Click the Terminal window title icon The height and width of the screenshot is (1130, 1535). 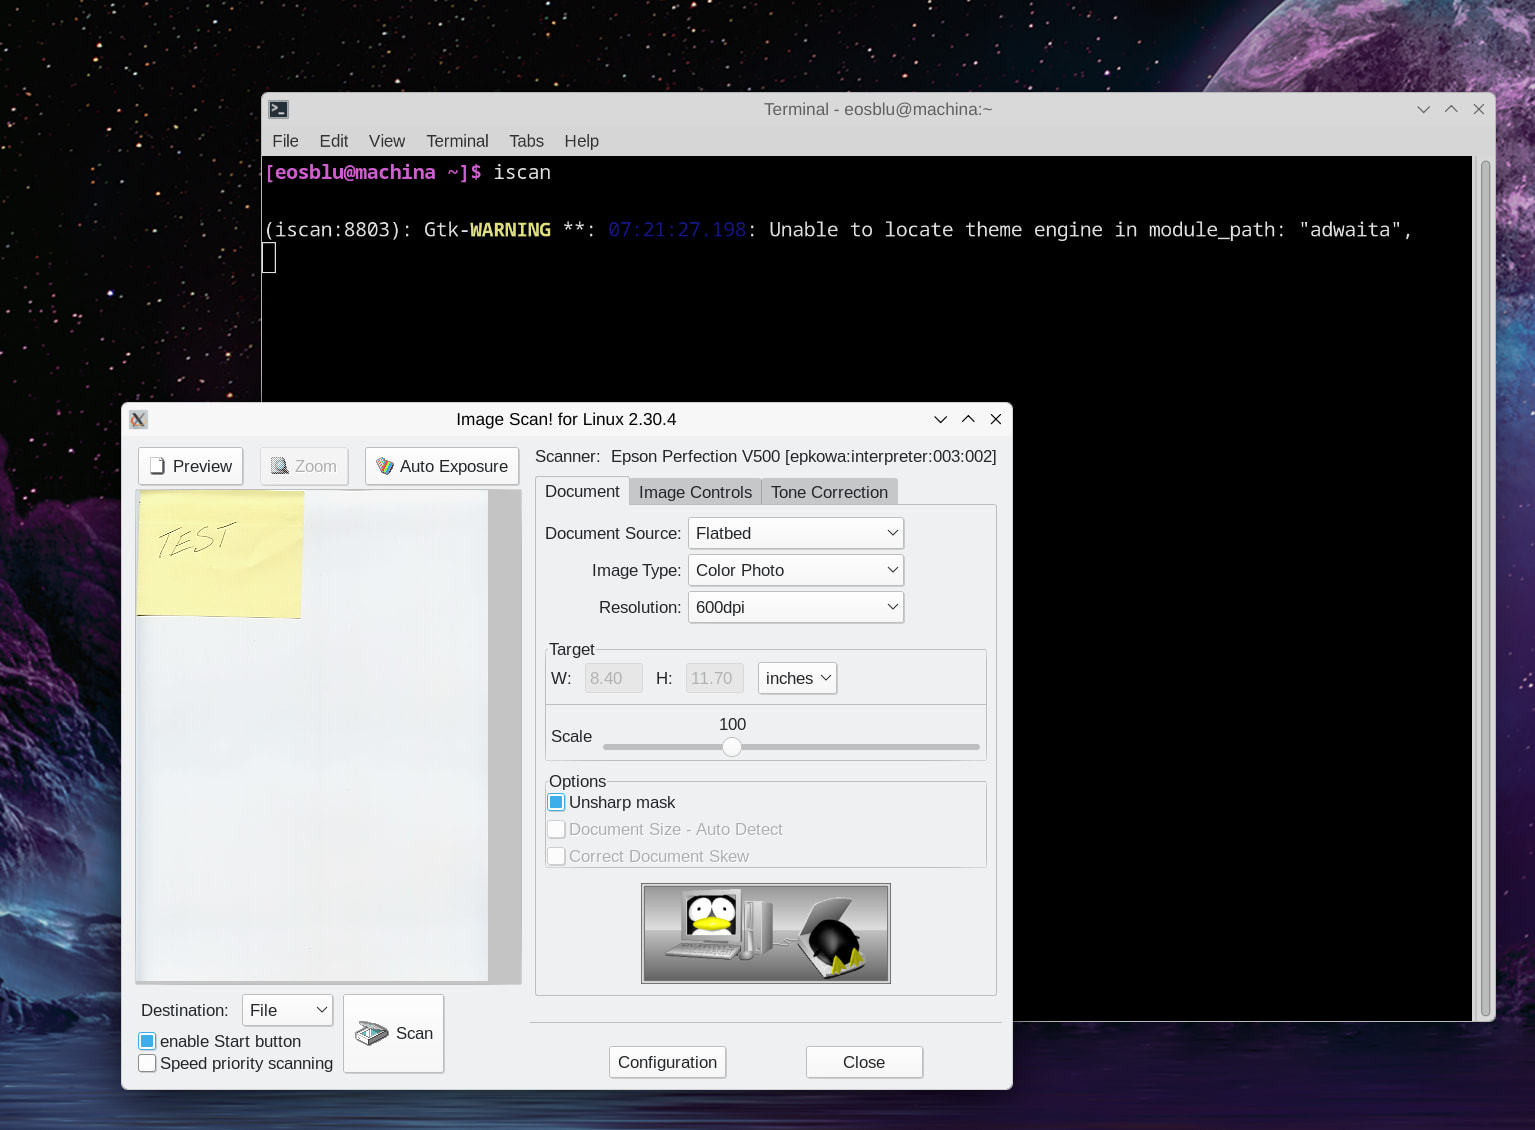[x=279, y=110]
